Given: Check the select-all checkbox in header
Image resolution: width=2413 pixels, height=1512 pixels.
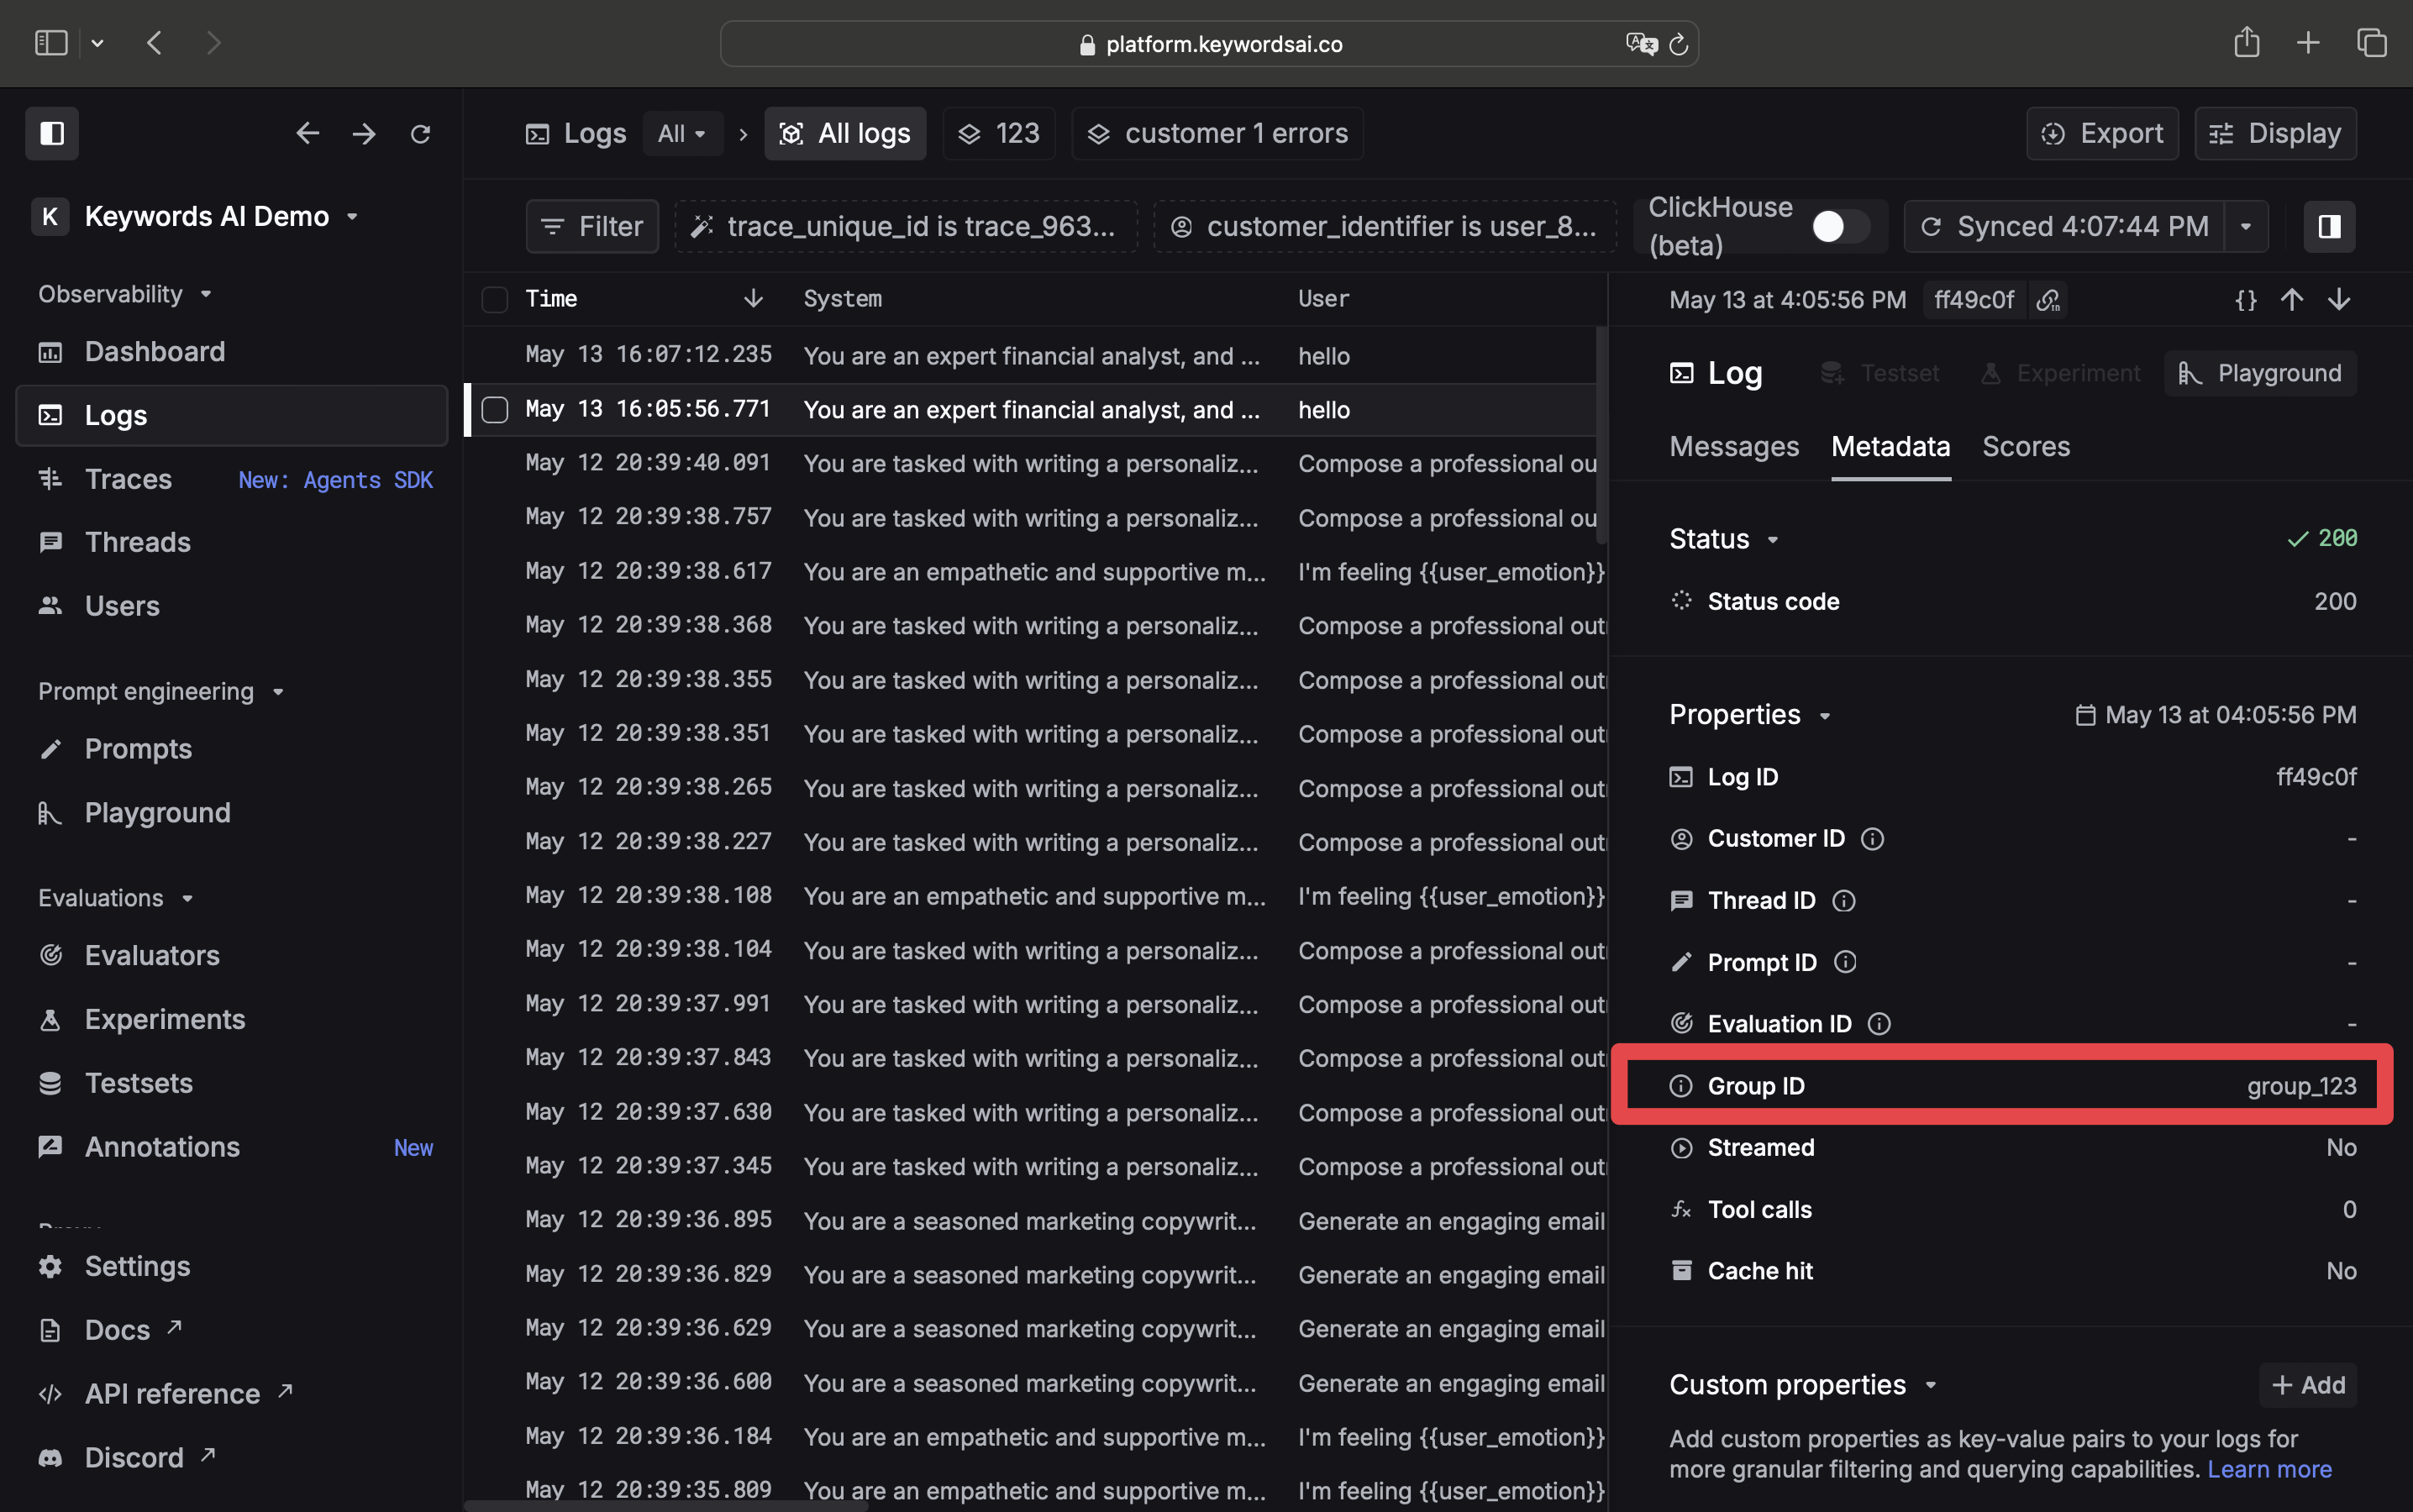Looking at the screenshot, I should coord(494,299).
